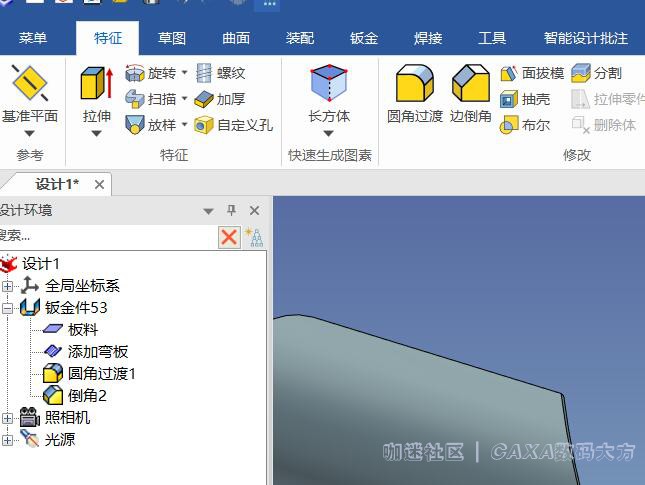This screenshot has height=485, width=645.
Task: Open the 菜单 menu
Action: pos(33,38)
